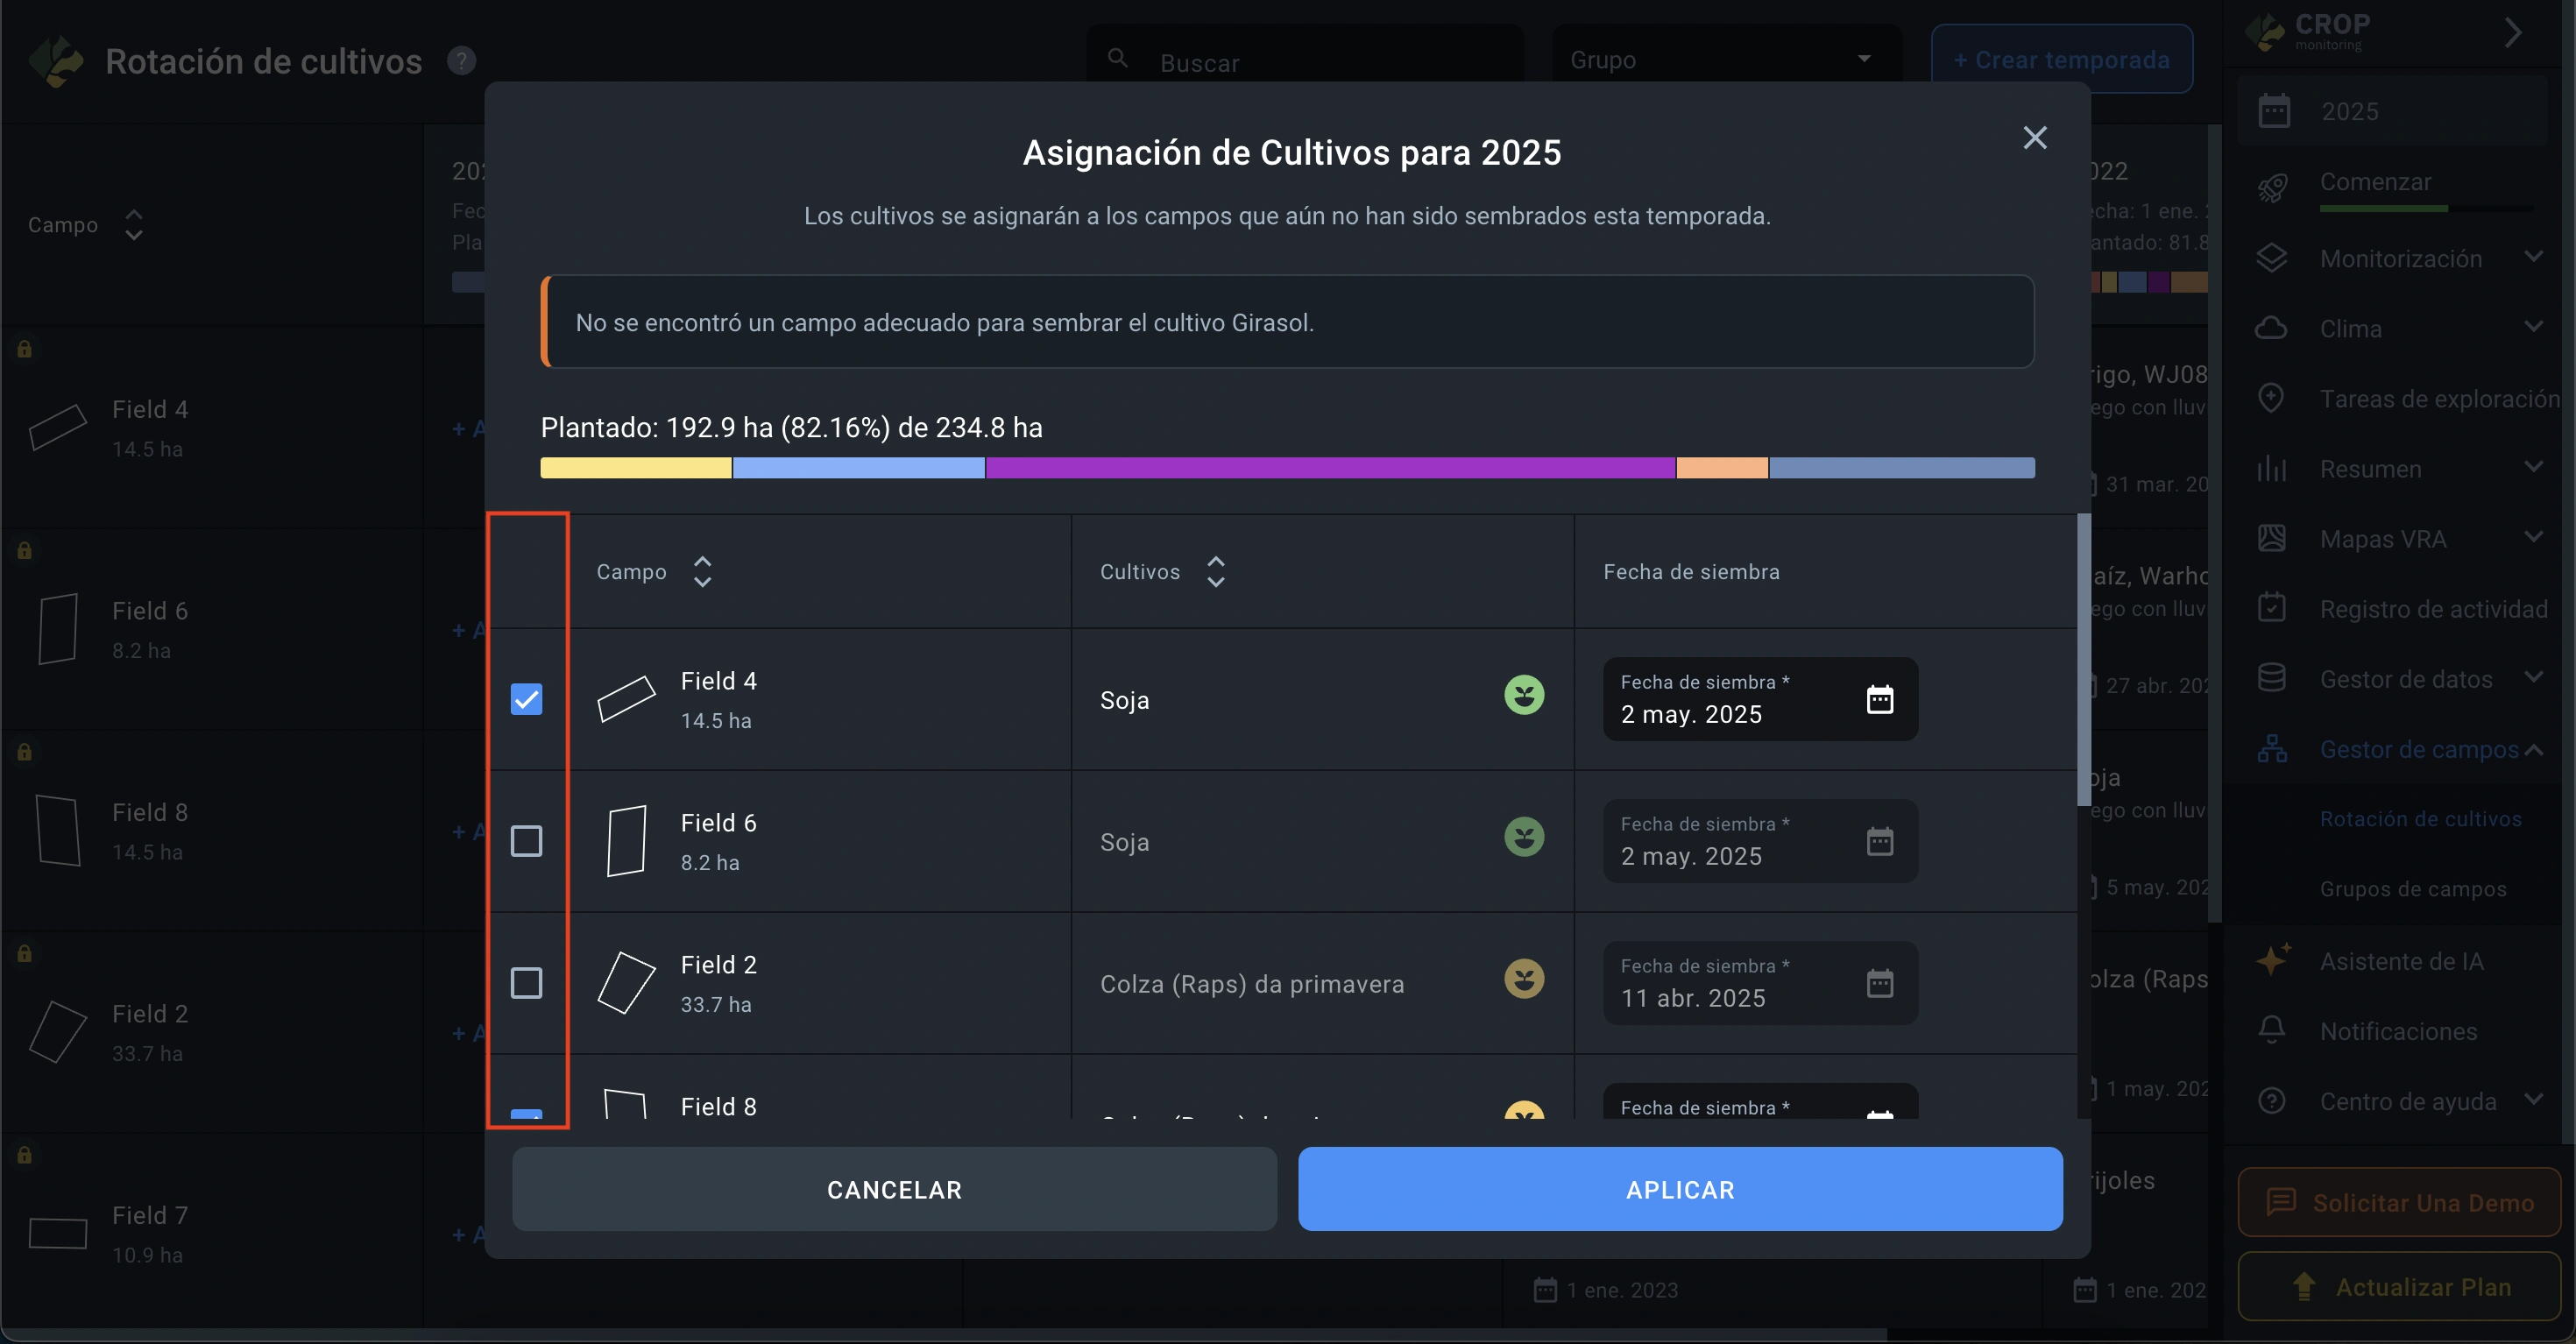Check the Field 2 checkbox
This screenshot has width=2576, height=1344.
pos(526,983)
